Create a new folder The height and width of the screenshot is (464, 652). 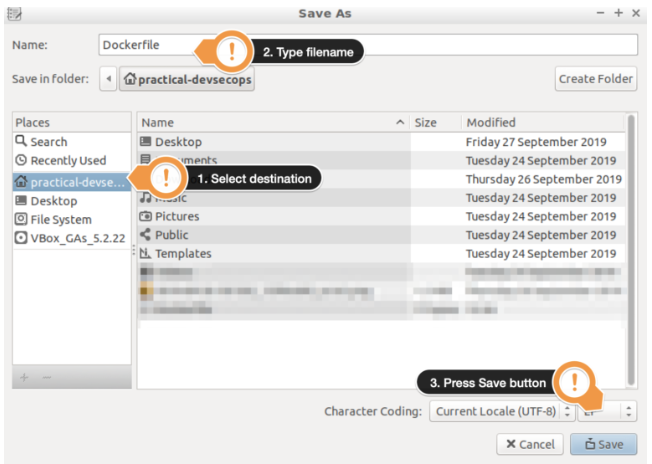coord(595,79)
